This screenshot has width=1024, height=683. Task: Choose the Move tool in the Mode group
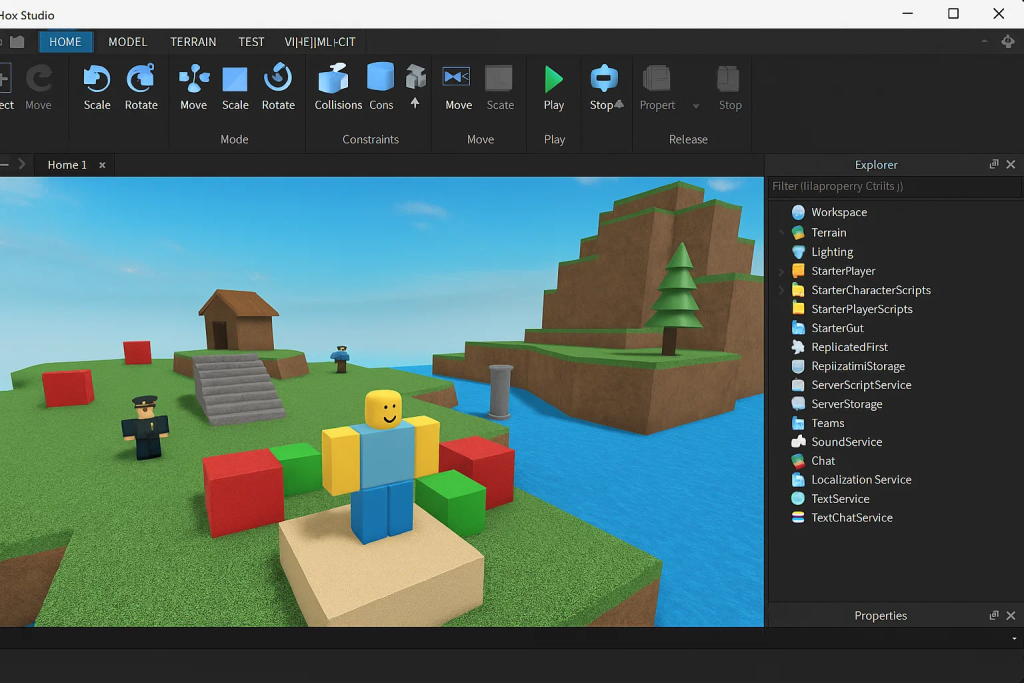coord(193,87)
